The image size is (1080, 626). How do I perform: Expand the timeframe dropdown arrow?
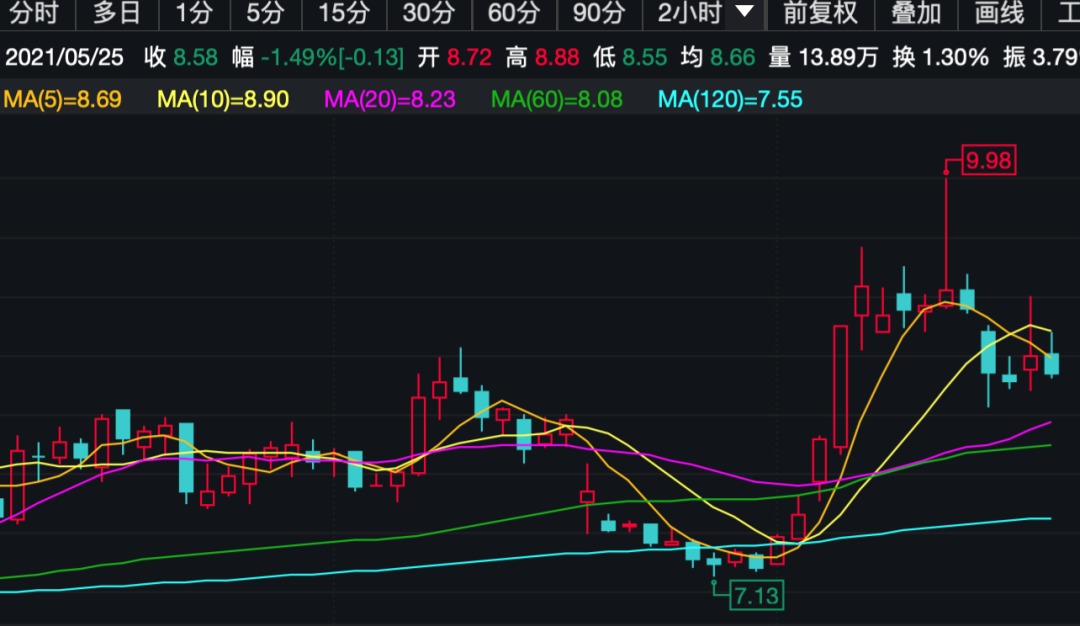point(745,13)
